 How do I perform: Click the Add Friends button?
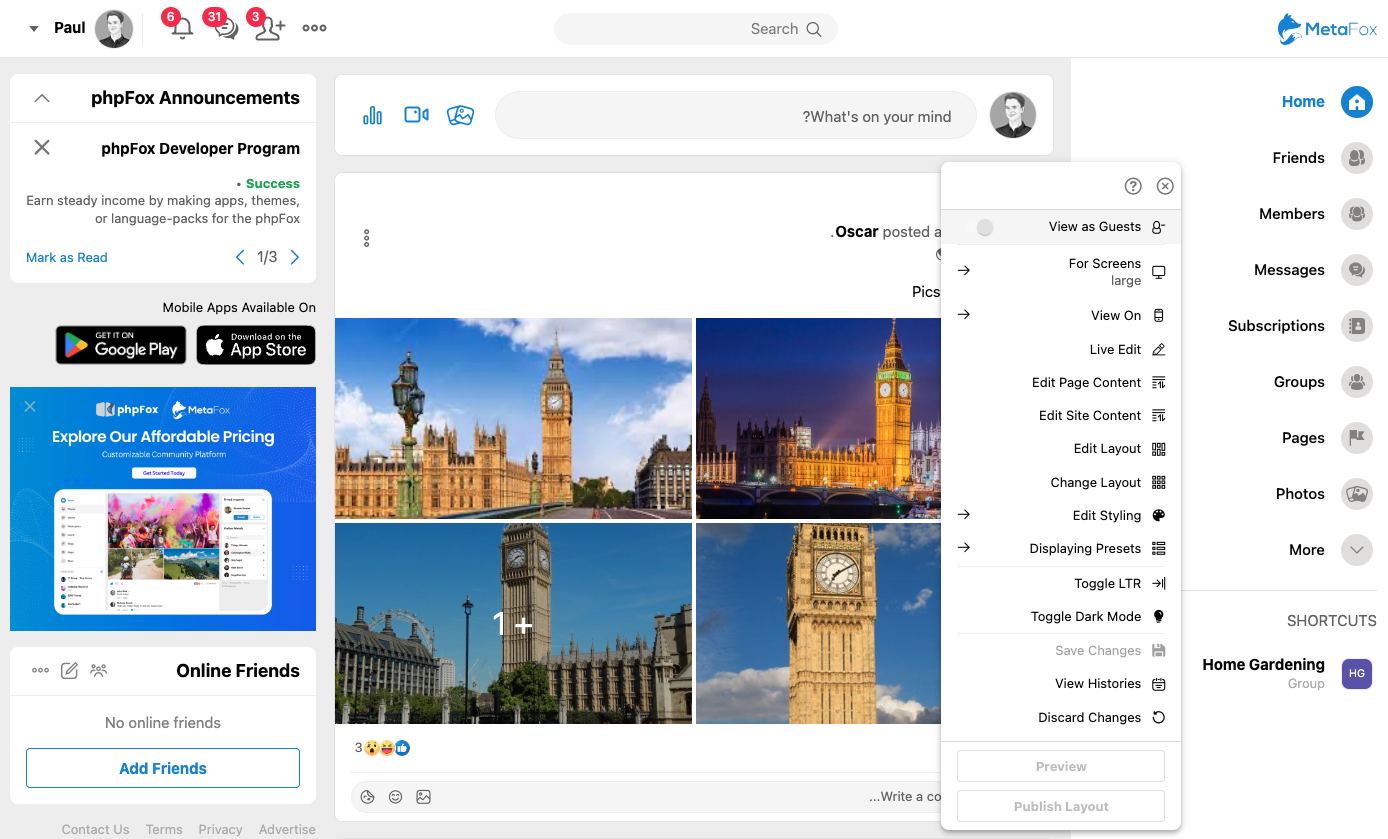click(x=163, y=768)
